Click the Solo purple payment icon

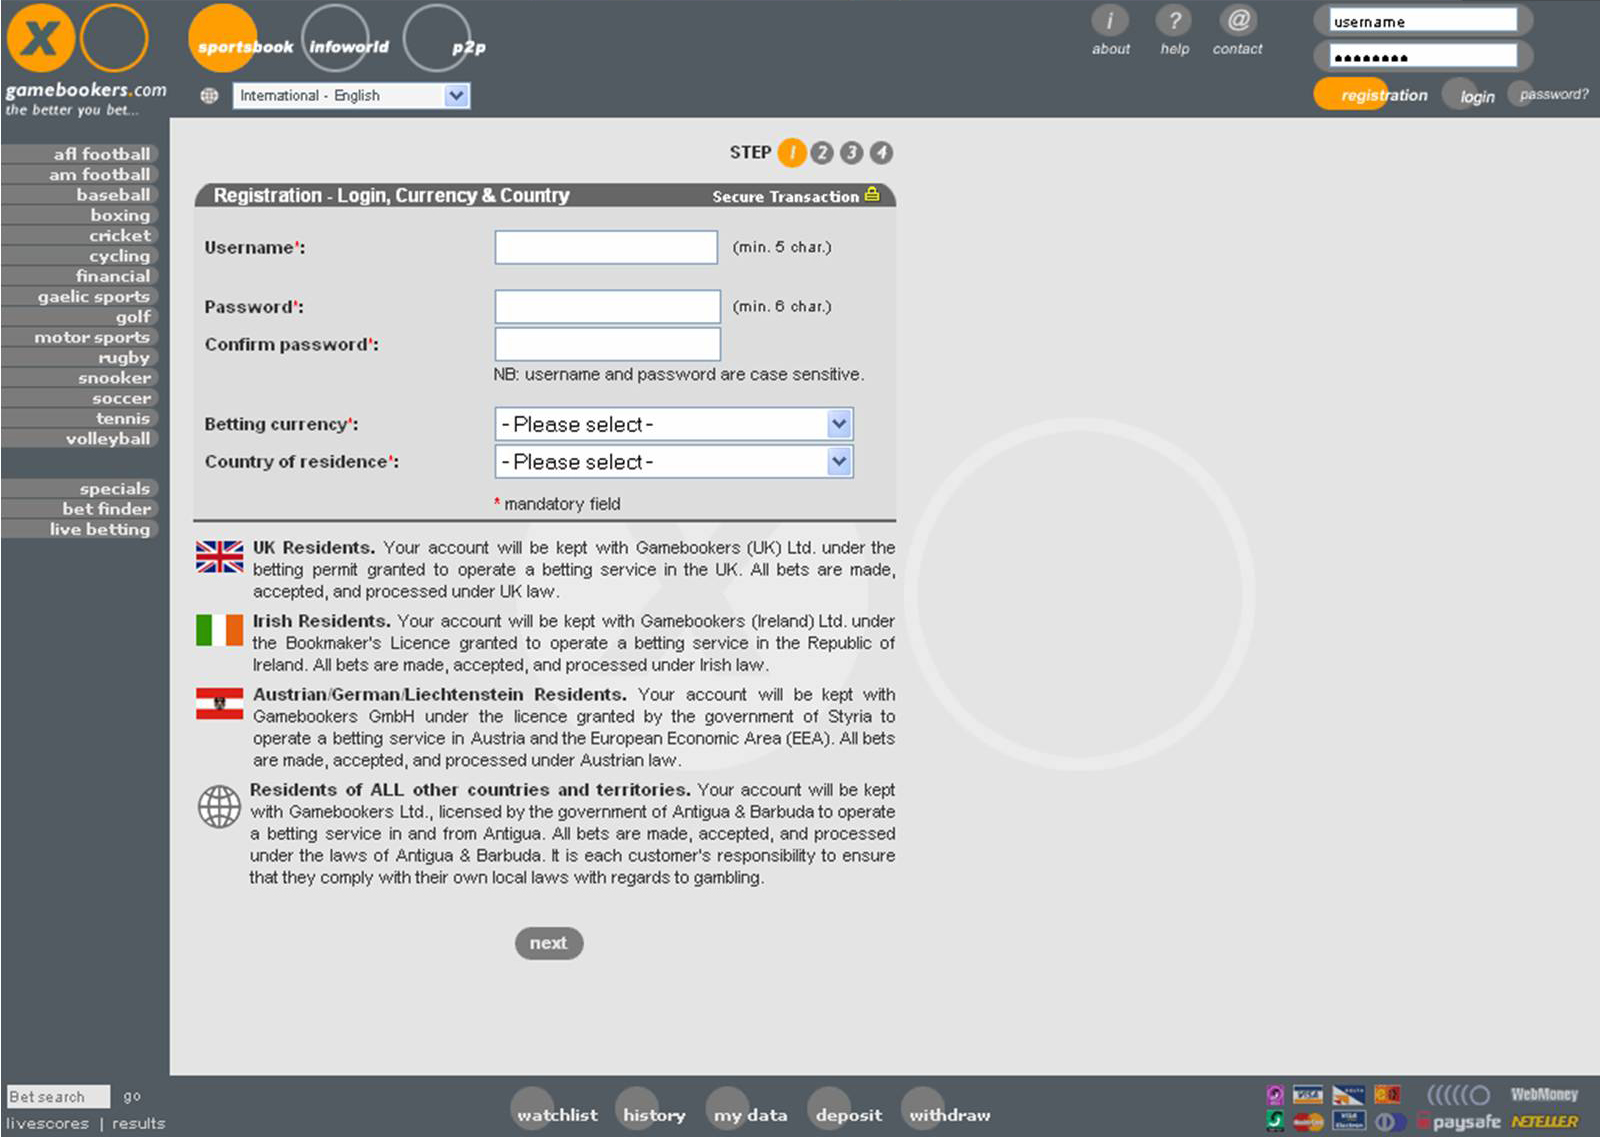tap(1275, 1095)
